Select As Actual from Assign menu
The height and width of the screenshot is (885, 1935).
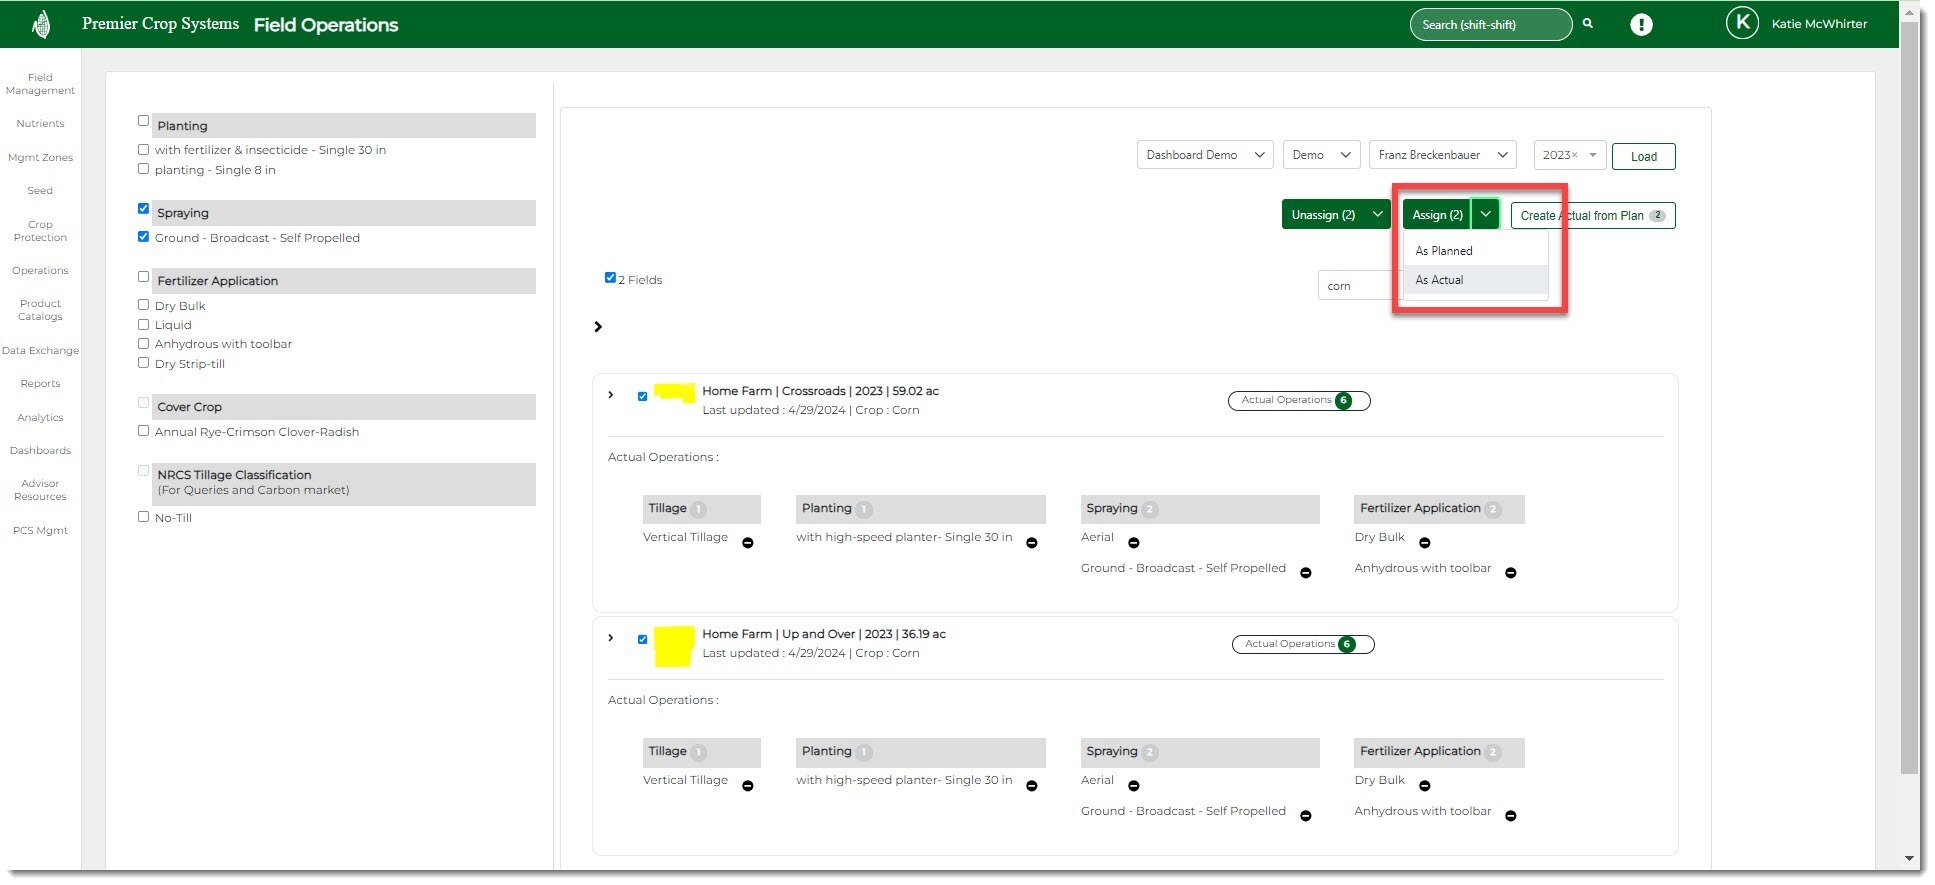(x=1439, y=280)
